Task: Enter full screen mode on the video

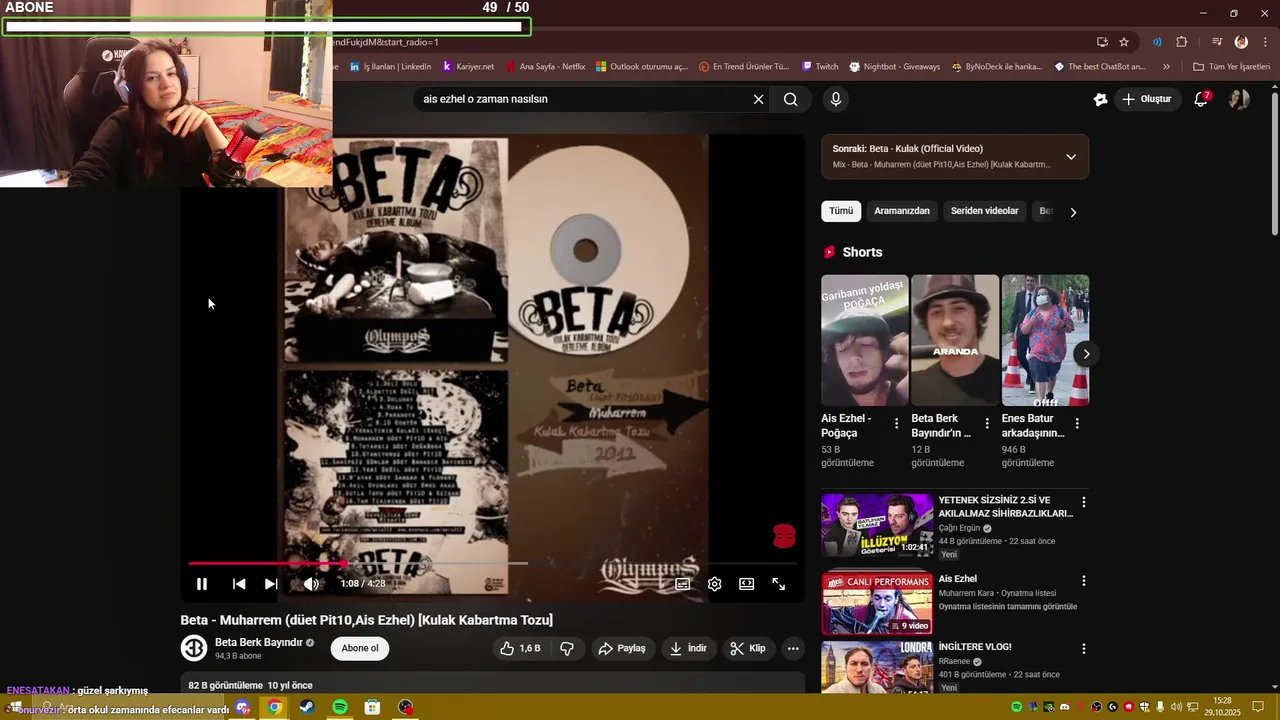Action: pyautogui.click(x=779, y=584)
